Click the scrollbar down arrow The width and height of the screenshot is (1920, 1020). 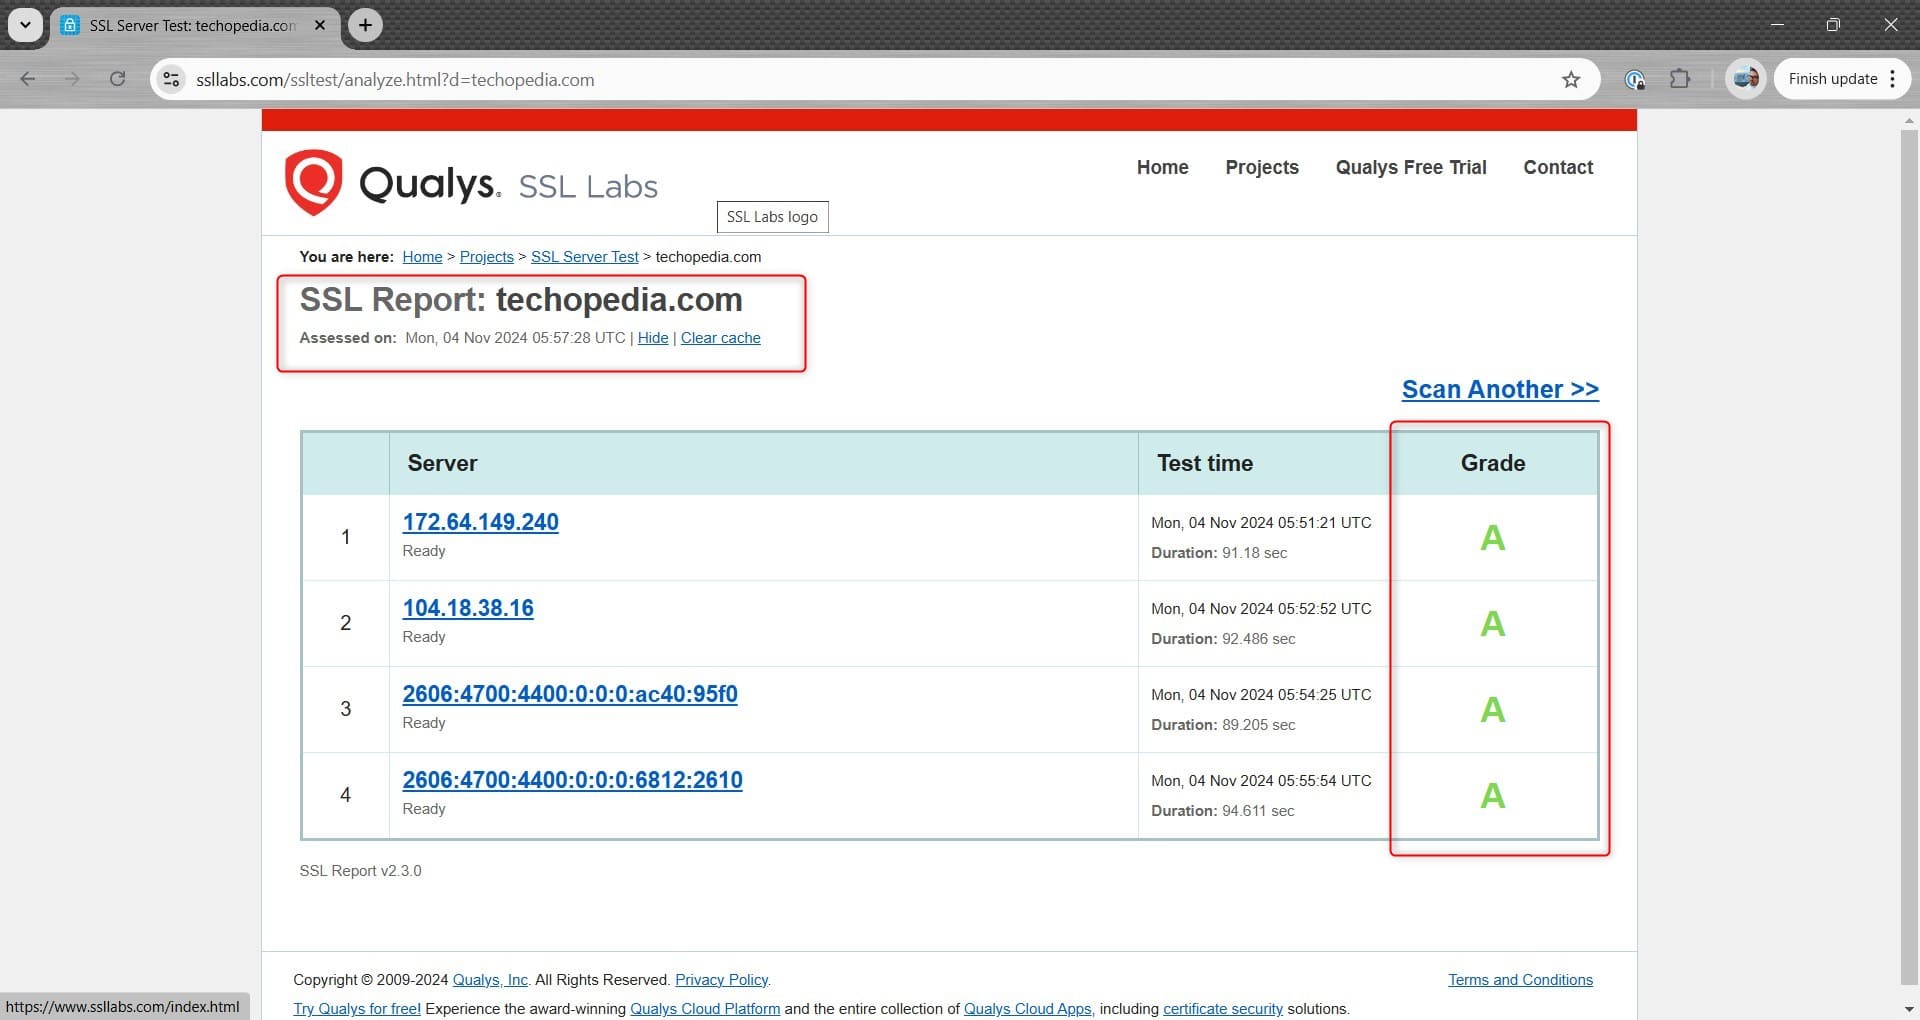coord(1909,1009)
